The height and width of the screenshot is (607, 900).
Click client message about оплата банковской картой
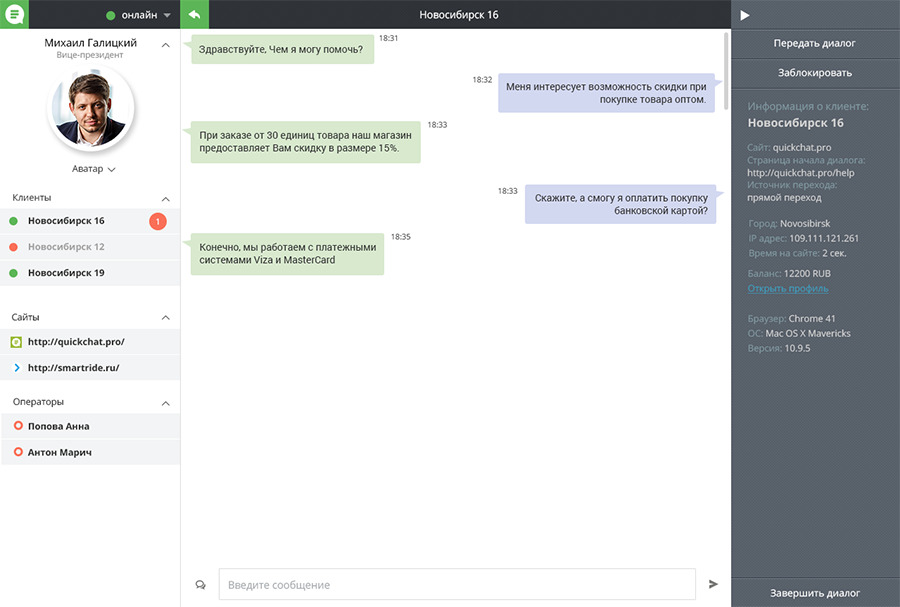coord(620,204)
